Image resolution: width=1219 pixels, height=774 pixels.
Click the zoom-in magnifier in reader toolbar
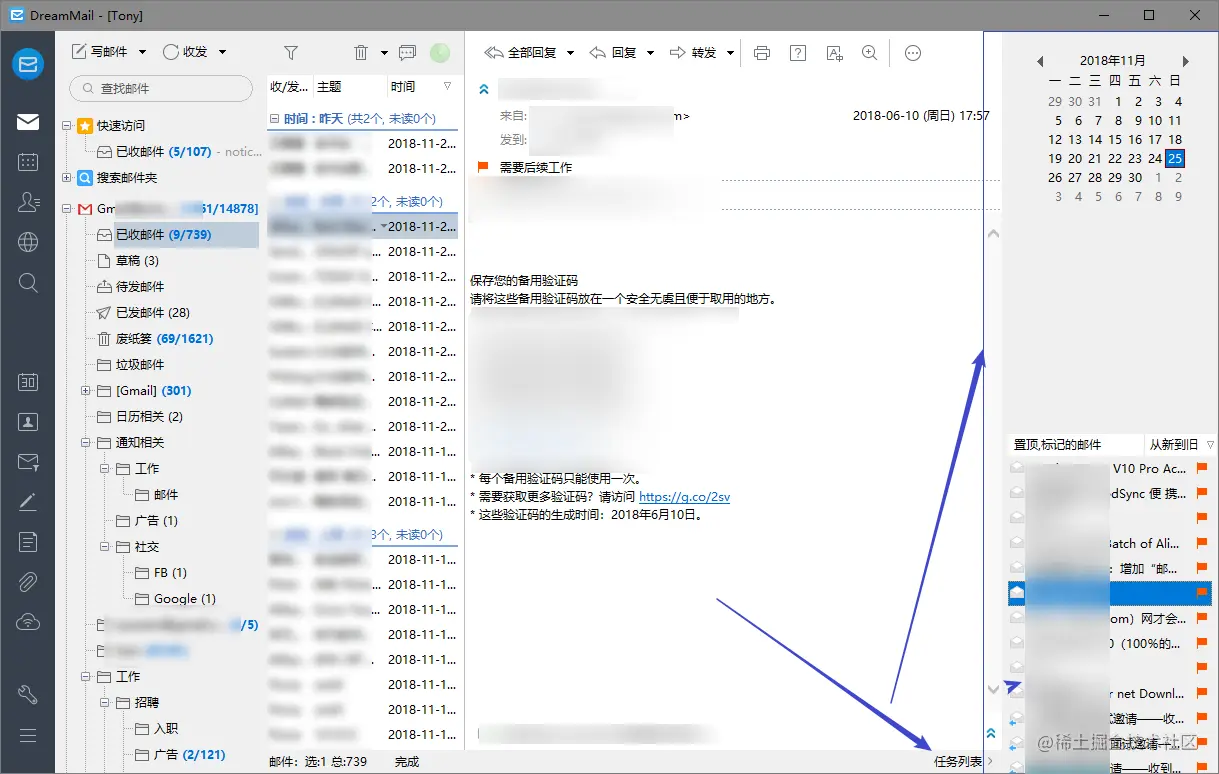pyautogui.click(x=870, y=53)
